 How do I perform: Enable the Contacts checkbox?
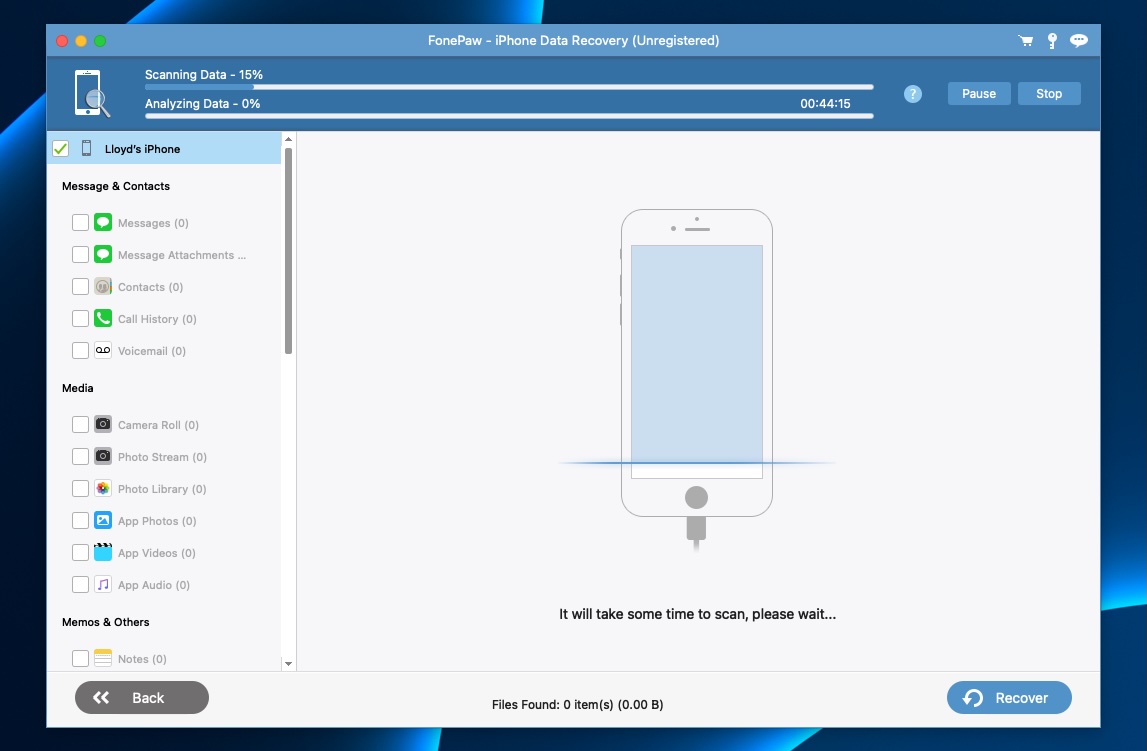(80, 287)
